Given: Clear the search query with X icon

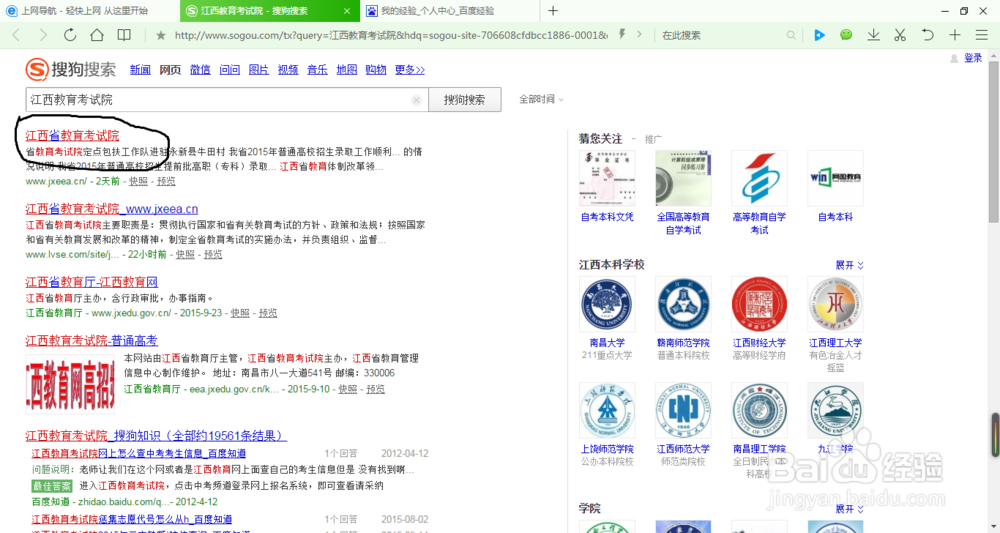Looking at the screenshot, I should coord(416,100).
